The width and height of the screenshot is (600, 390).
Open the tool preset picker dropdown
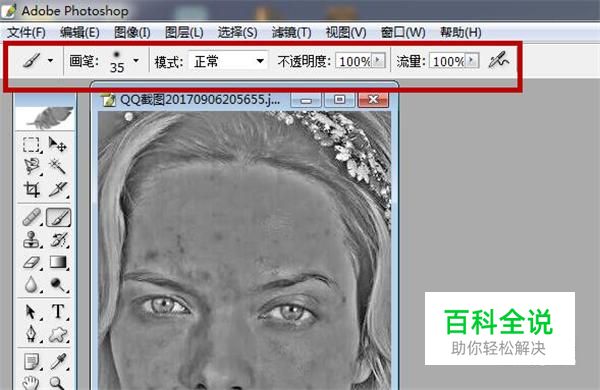[51, 60]
